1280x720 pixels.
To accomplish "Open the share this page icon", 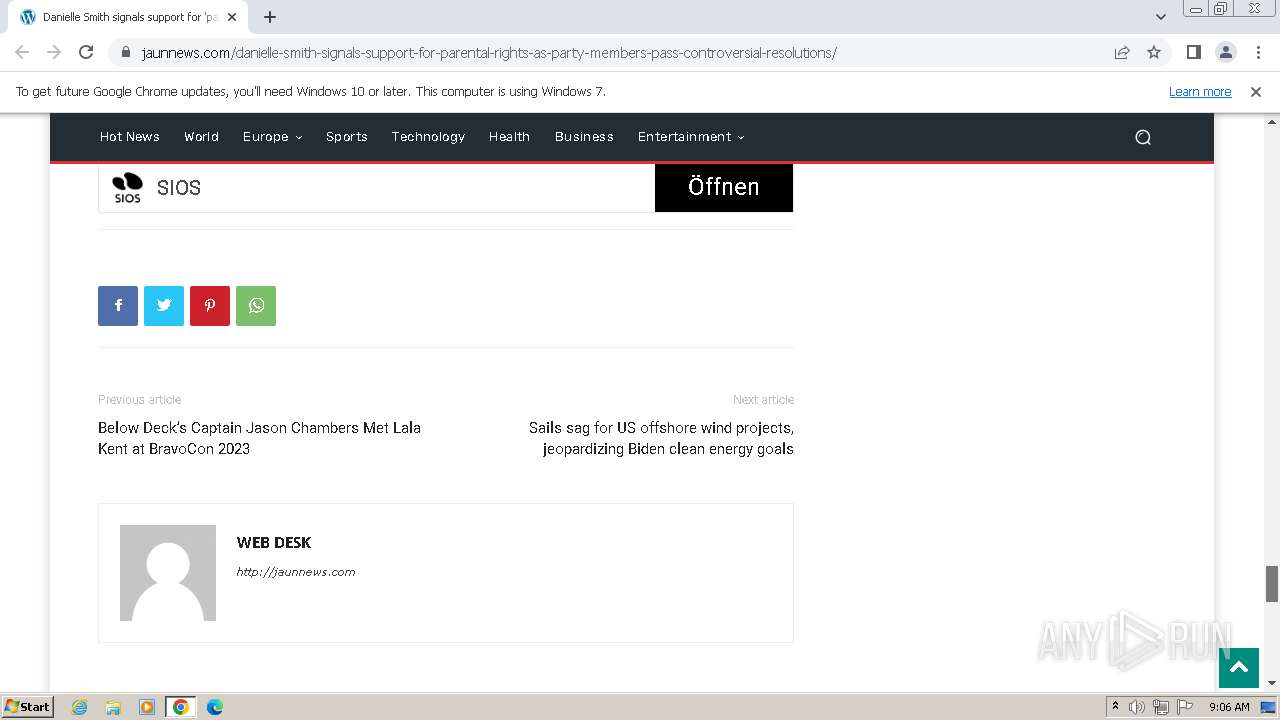I will tap(1122, 52).
